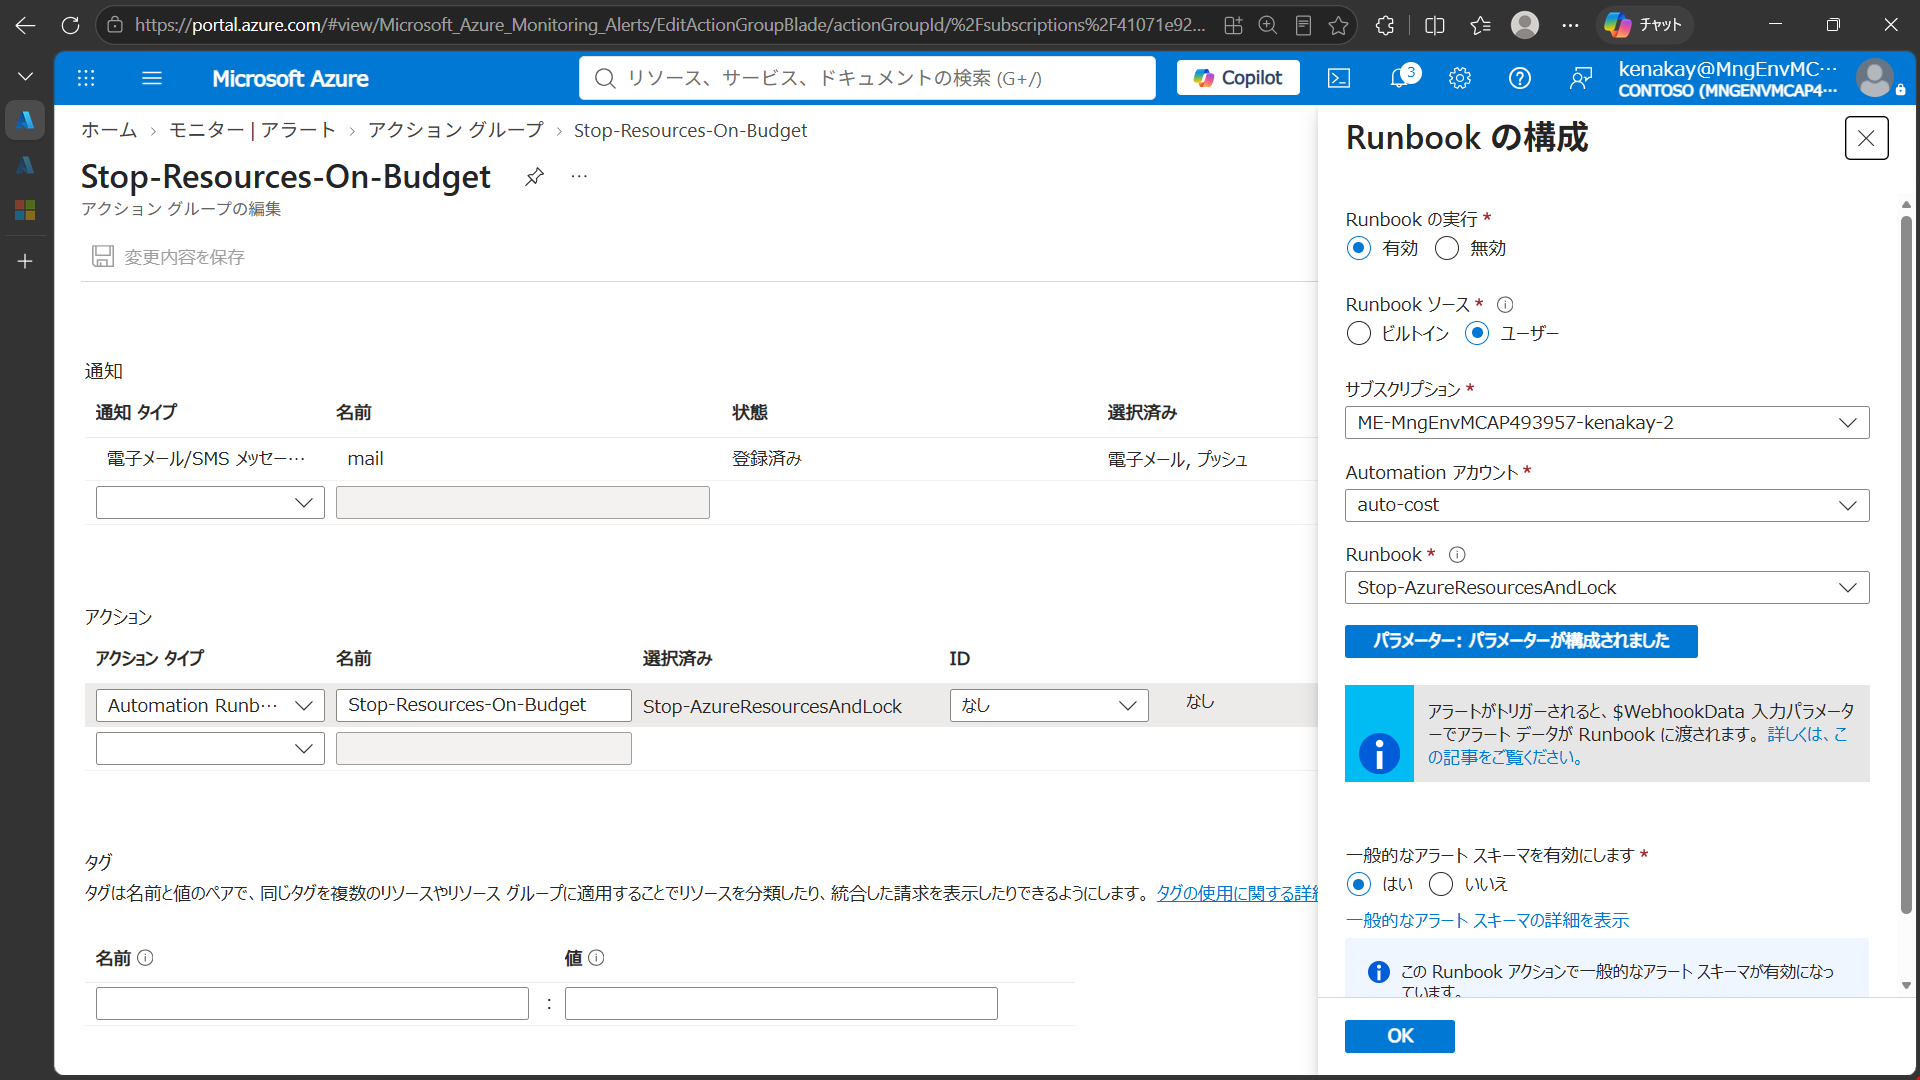This screenshot has height=1080, width=1920.
Task: Choose ビルトイン as Runbook source
Action: tap(1358, 333)
